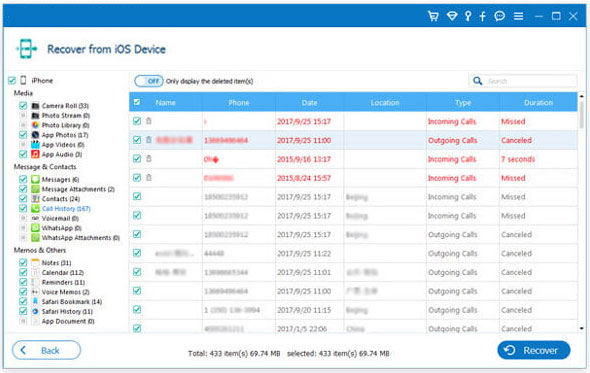Click the Recover button

coord(534,350)
